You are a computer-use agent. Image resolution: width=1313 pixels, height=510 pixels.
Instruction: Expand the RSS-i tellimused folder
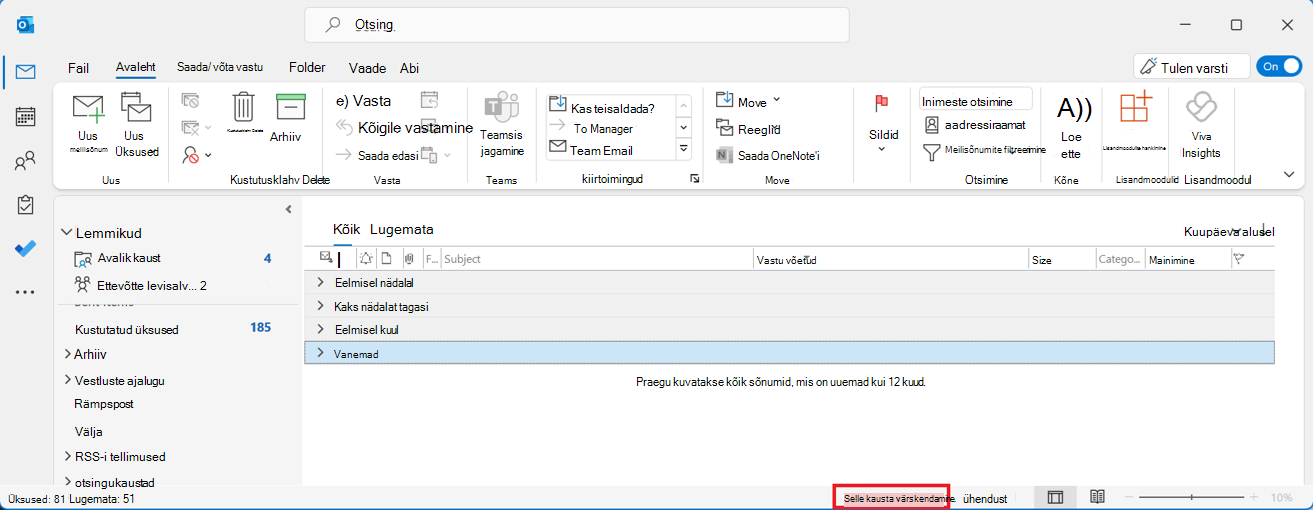[x=67, y=456]
